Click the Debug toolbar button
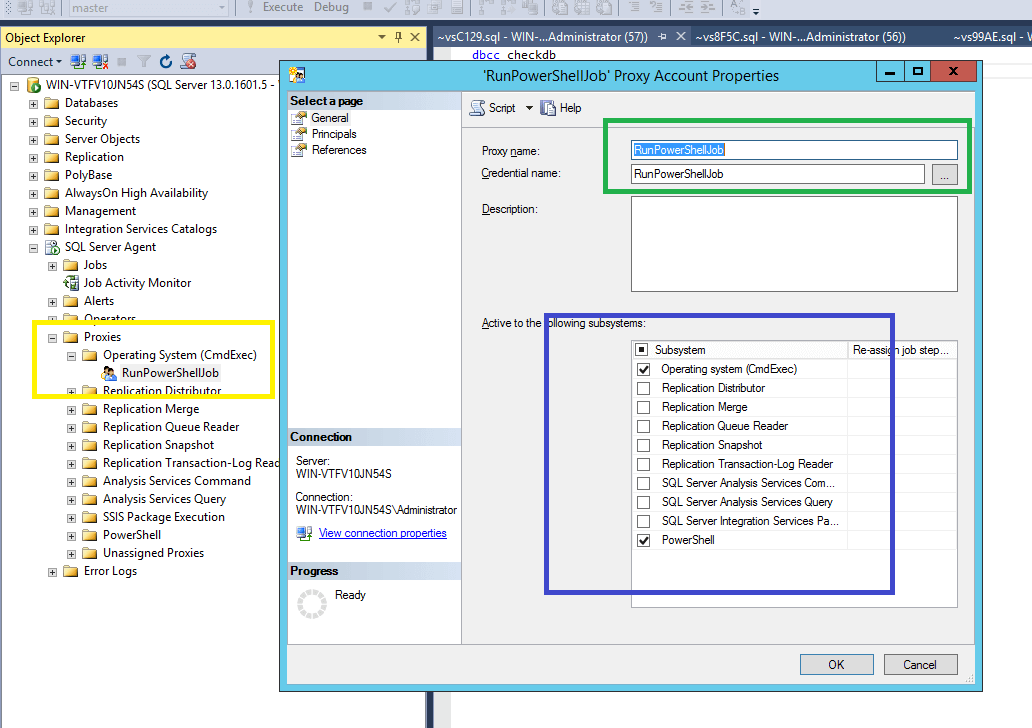Viewport: 1032px width, 728px height. (331, 7)
